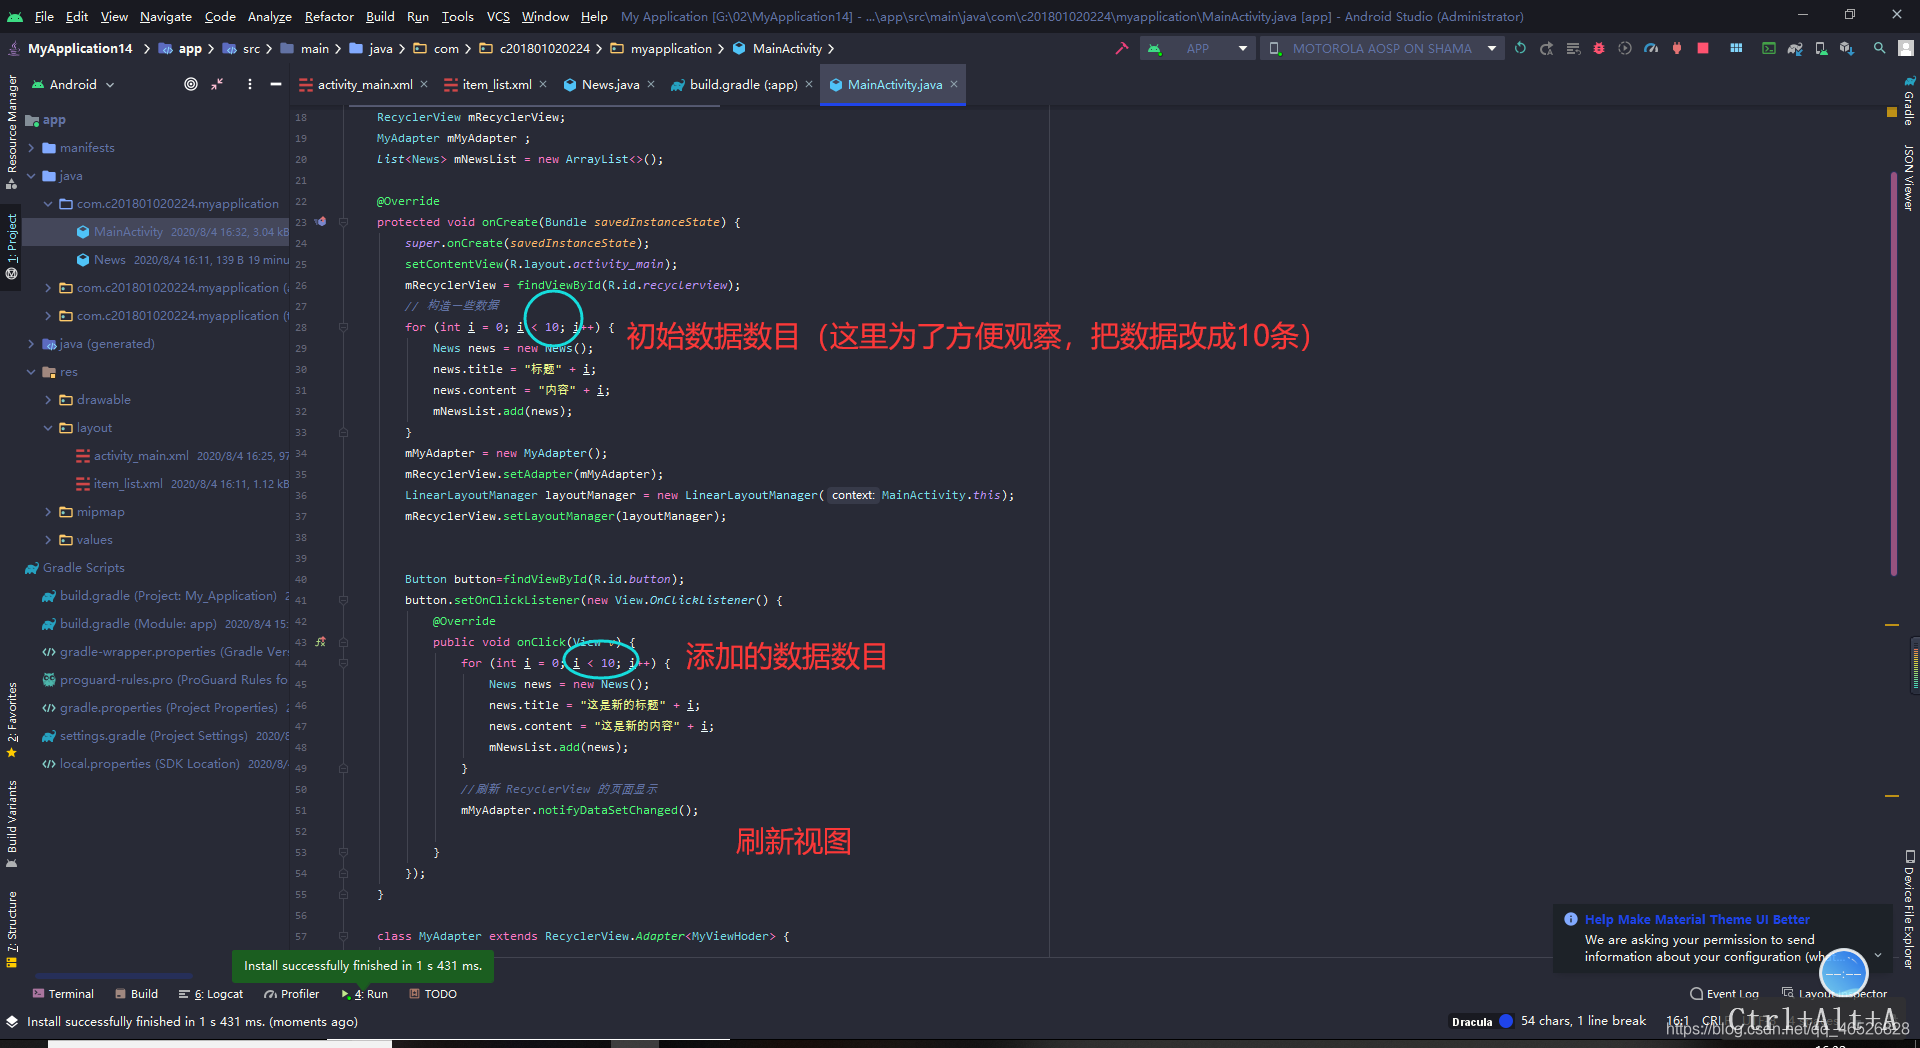This screenshot has height=1048, width=1920.
Task: Open the AVD Manager
Action: pos(1820,48)
